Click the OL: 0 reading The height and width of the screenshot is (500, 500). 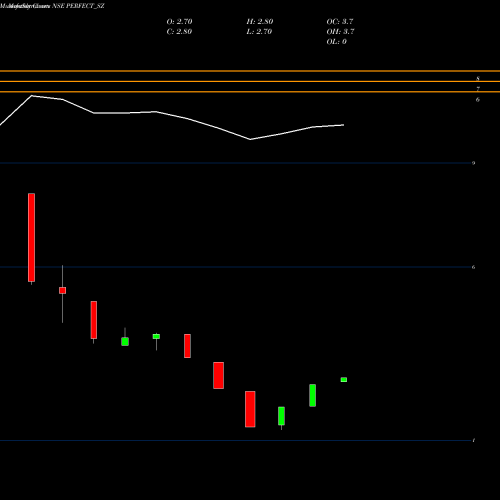336,41
